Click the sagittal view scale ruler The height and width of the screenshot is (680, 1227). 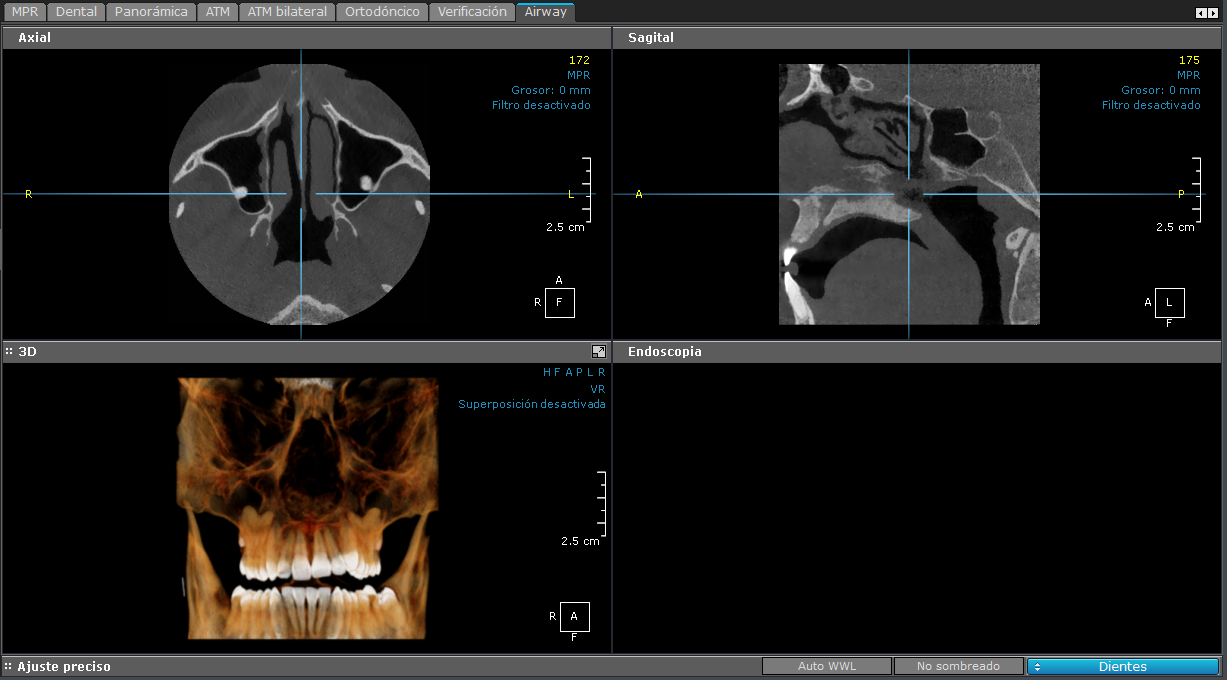click(1197, 190)
